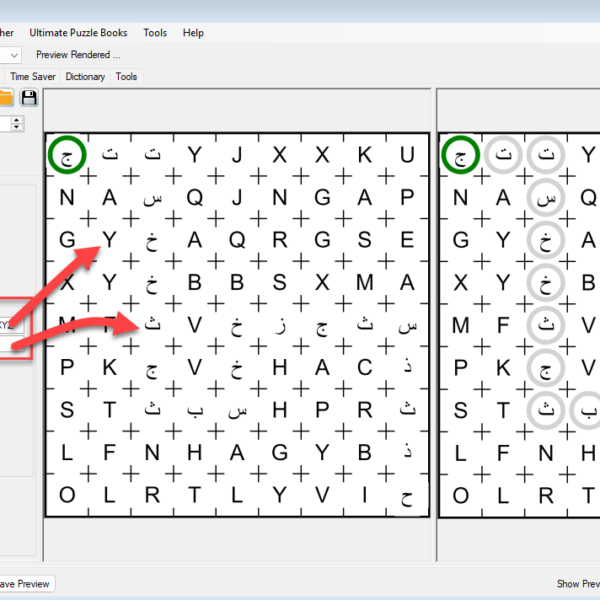Select the Tools tab below the toolbar
This screenshot has height=600, width=600.
tap(127, 76)
